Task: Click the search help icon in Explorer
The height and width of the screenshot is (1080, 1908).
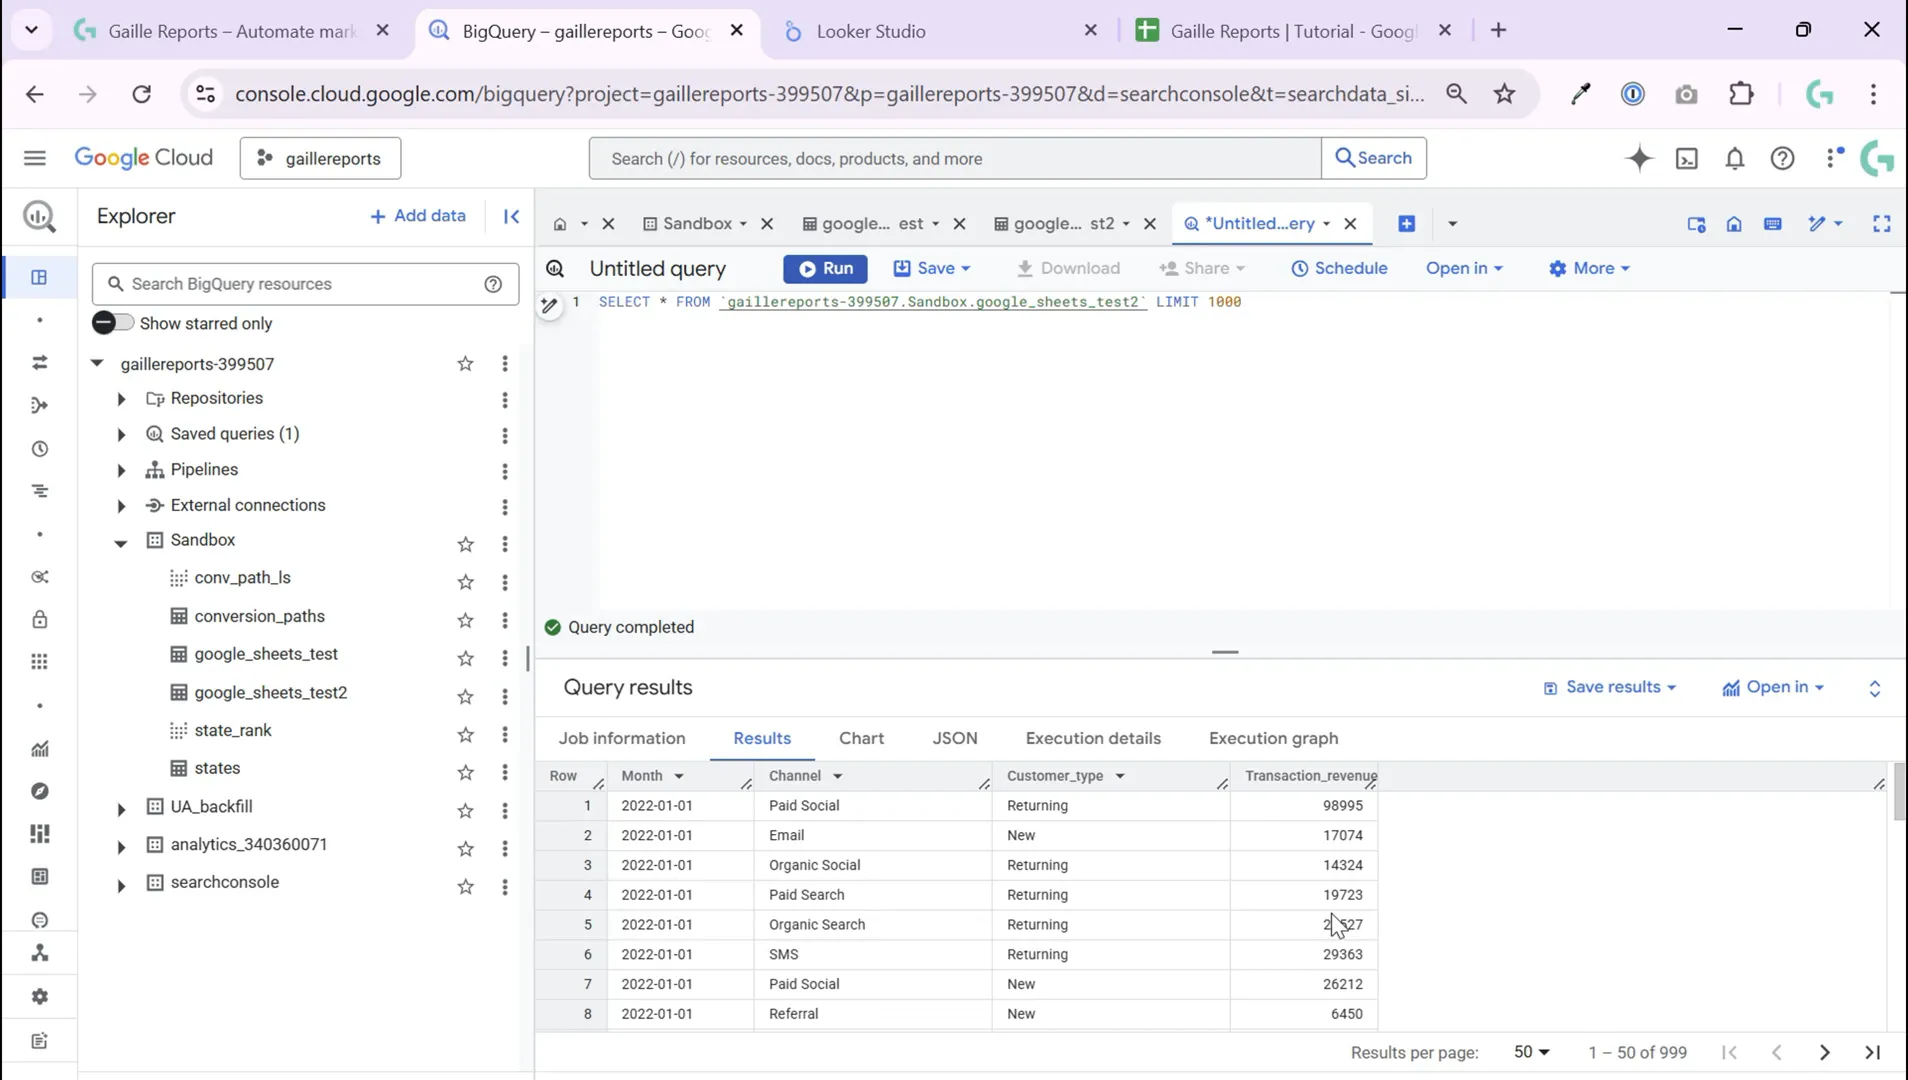Action: tap(493, 284)
